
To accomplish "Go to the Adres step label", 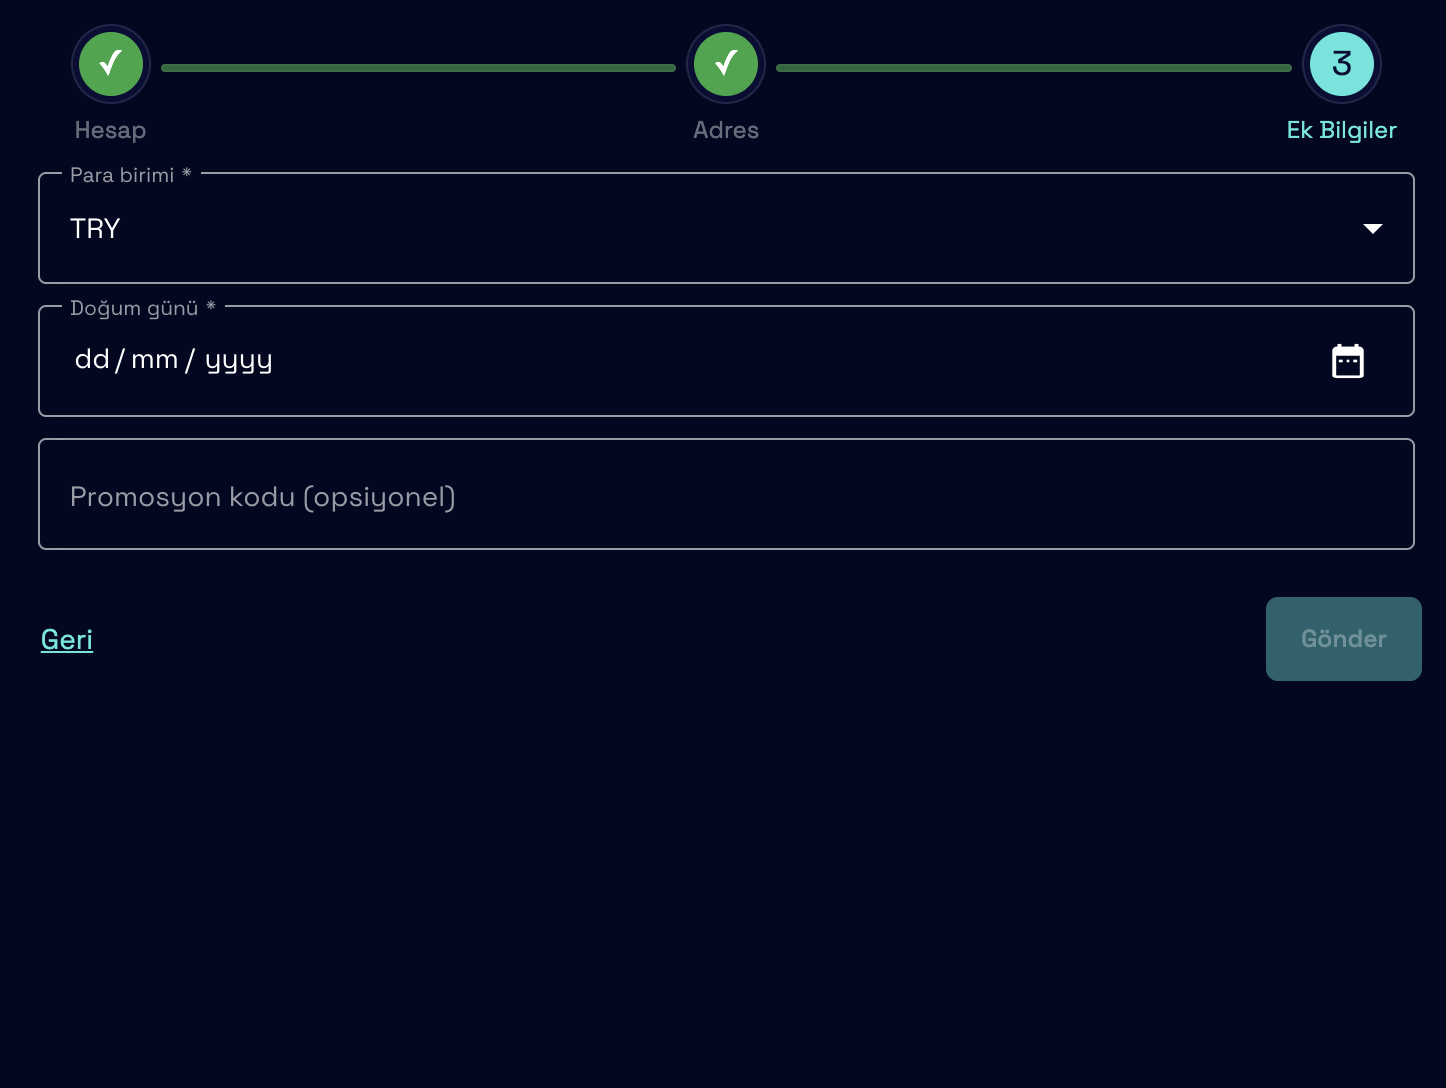I will [x=726, y=130].
